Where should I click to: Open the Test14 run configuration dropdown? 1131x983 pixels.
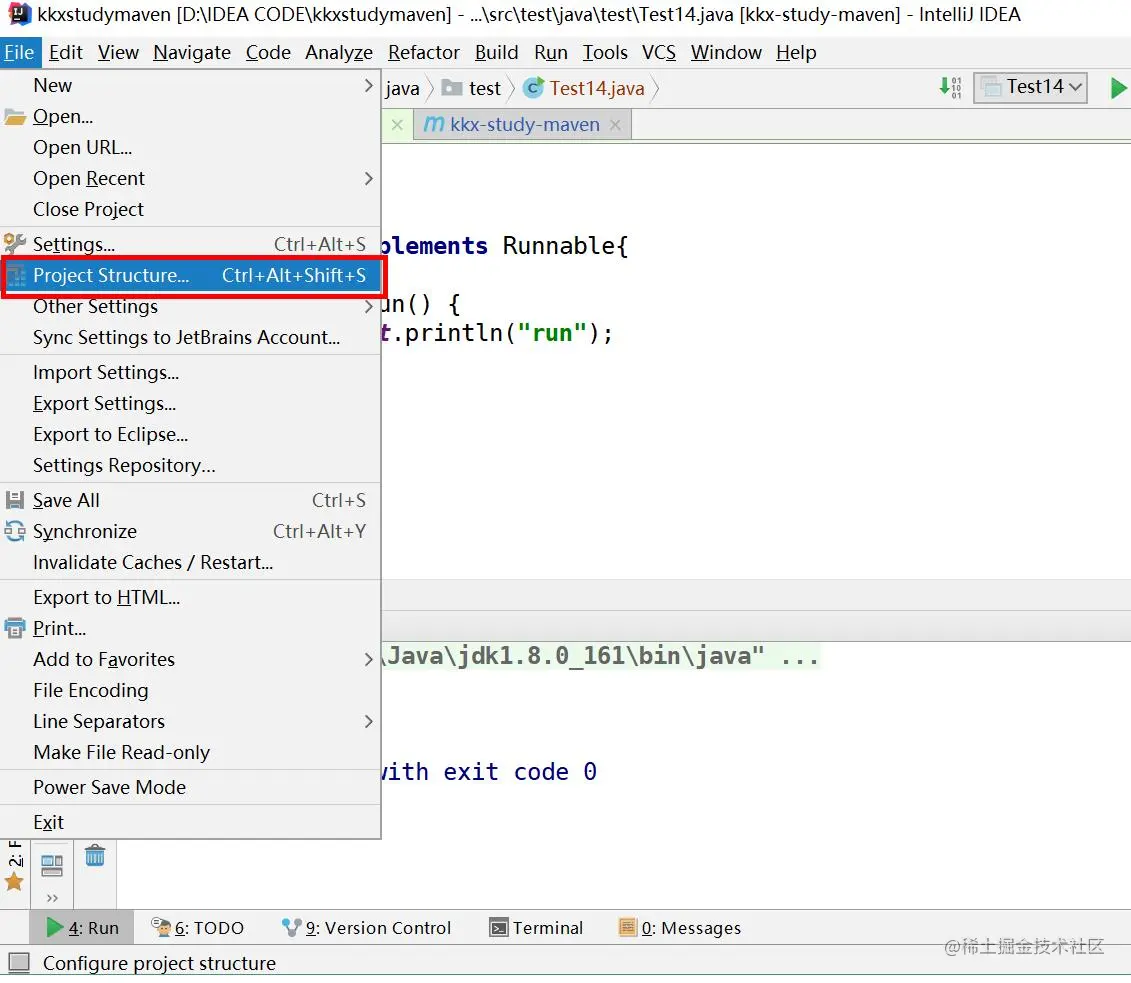coord(1030,87)
